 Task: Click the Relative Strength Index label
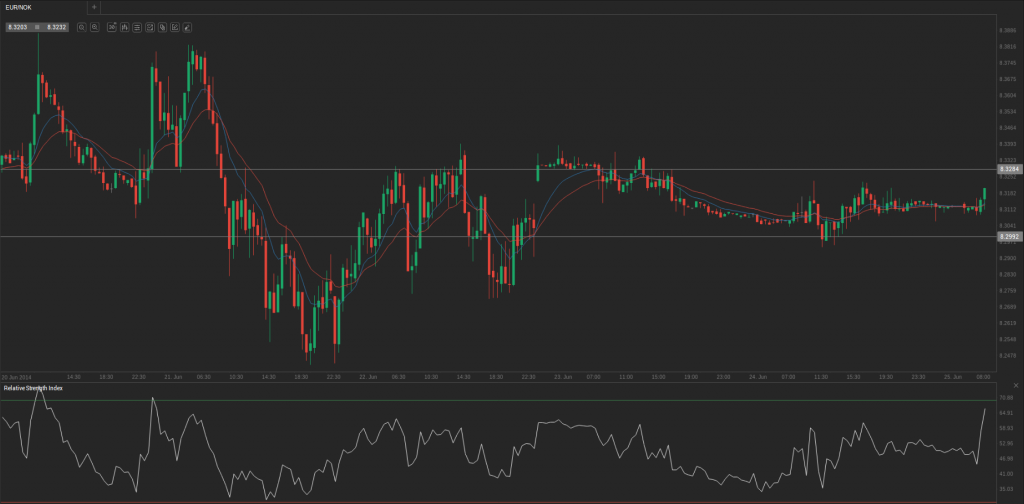[x=33, y=388]
